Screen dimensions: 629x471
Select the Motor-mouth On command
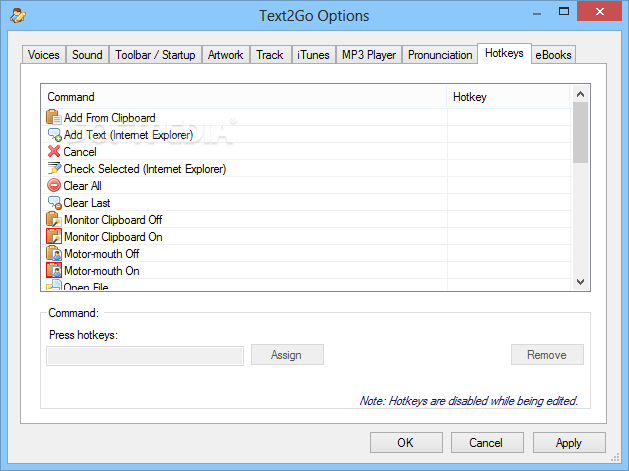[x=306, y=271]
